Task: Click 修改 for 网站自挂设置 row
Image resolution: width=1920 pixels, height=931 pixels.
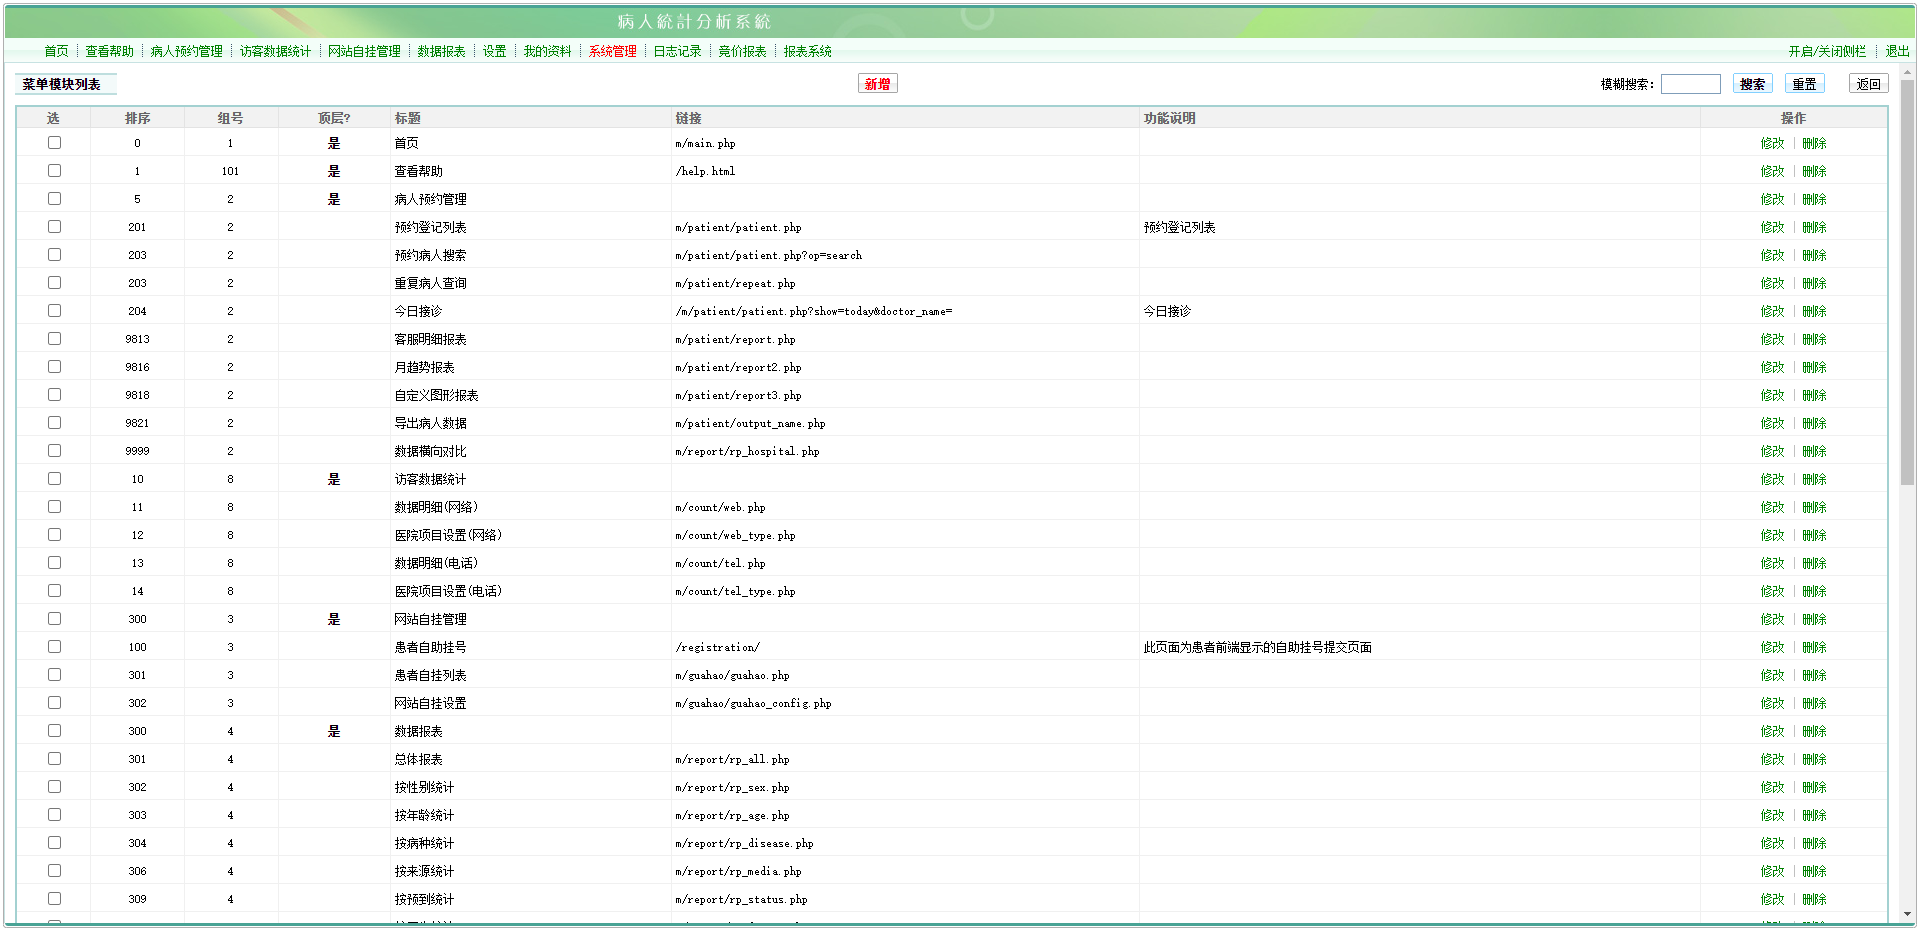Action: (x=1772, y=703)
